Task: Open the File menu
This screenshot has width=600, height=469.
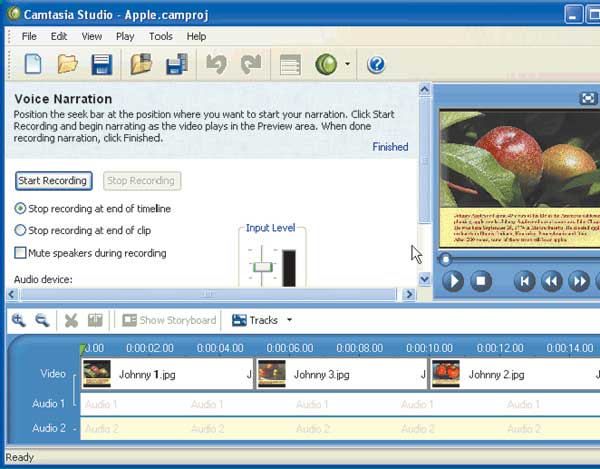Action: click(31, 36)
